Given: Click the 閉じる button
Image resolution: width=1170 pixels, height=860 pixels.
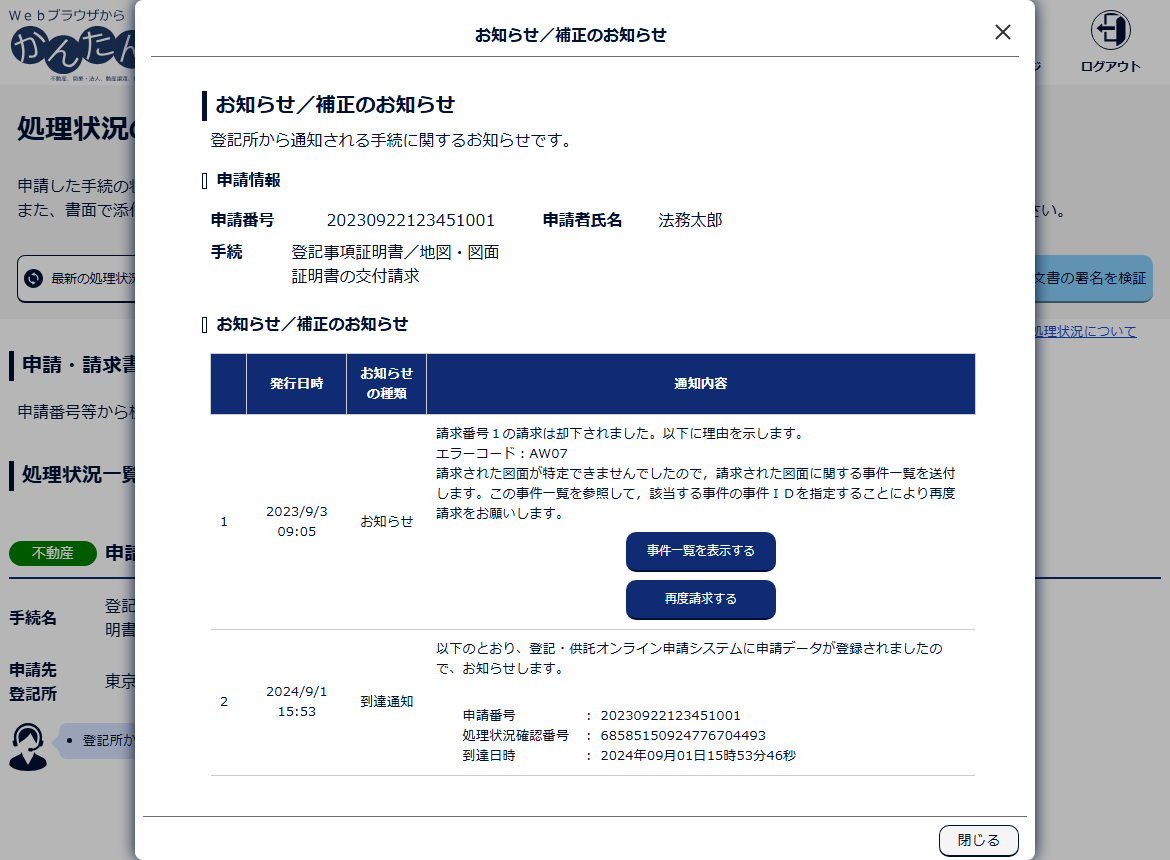Looking at the screenshot, I should click(978, 840).
